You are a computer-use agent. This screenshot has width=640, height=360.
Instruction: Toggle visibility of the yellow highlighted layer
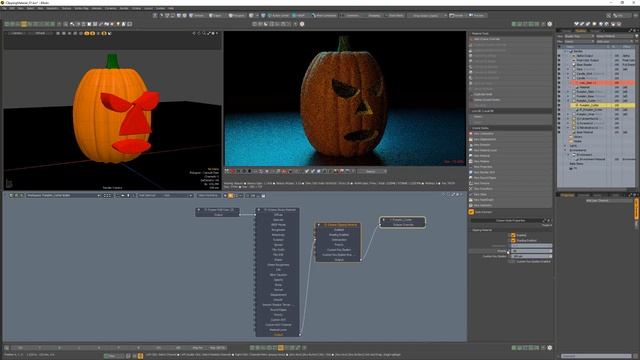(x=559, y=105)
